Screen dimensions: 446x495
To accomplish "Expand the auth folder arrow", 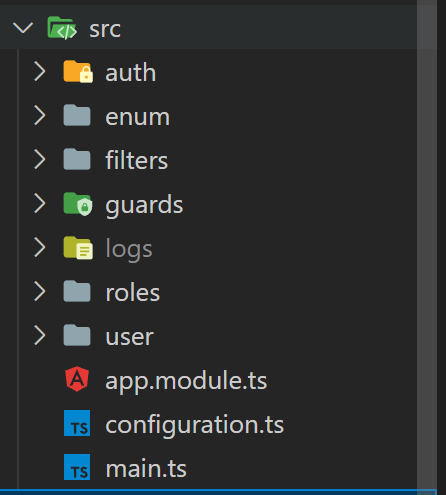I will coord(39,72).
